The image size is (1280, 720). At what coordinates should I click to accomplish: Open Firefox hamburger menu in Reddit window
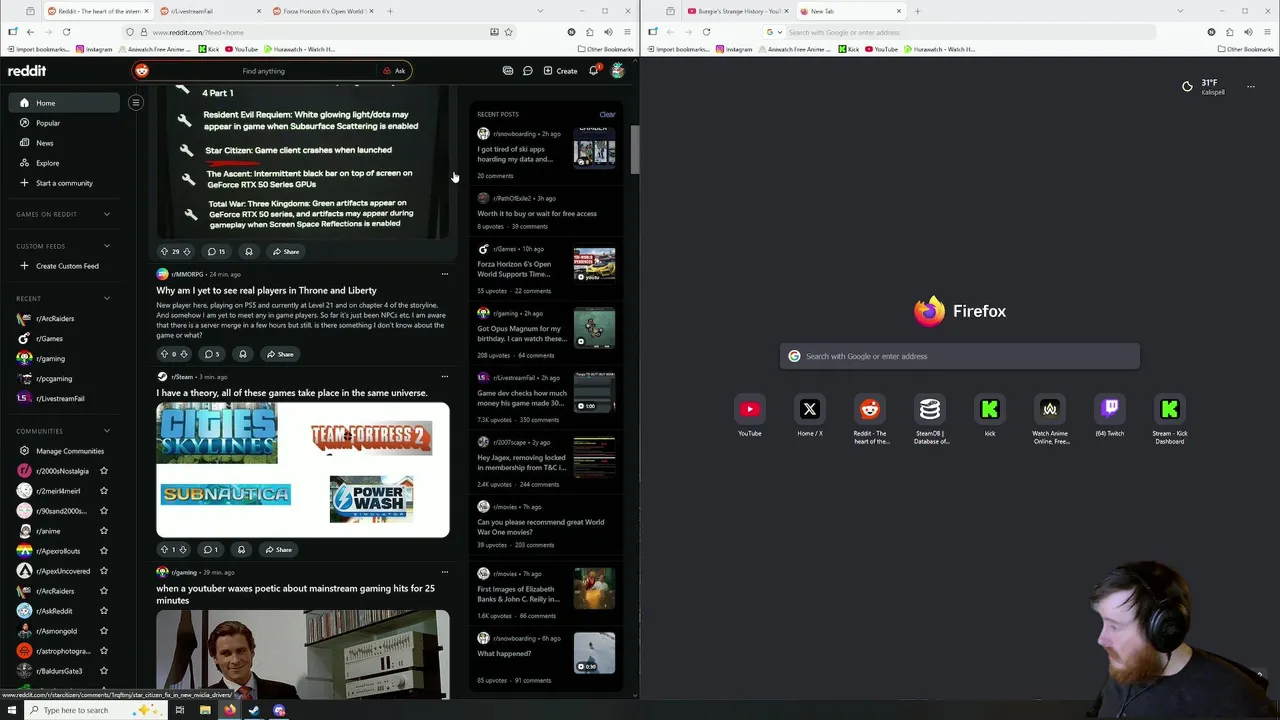coord(627,32)
